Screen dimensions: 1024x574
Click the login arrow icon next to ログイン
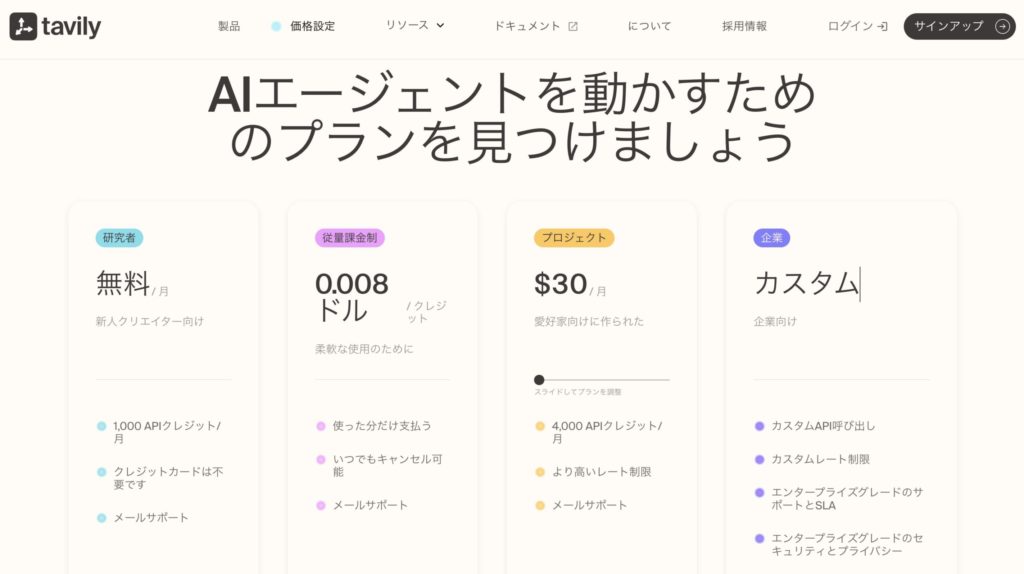coord(882,26)
